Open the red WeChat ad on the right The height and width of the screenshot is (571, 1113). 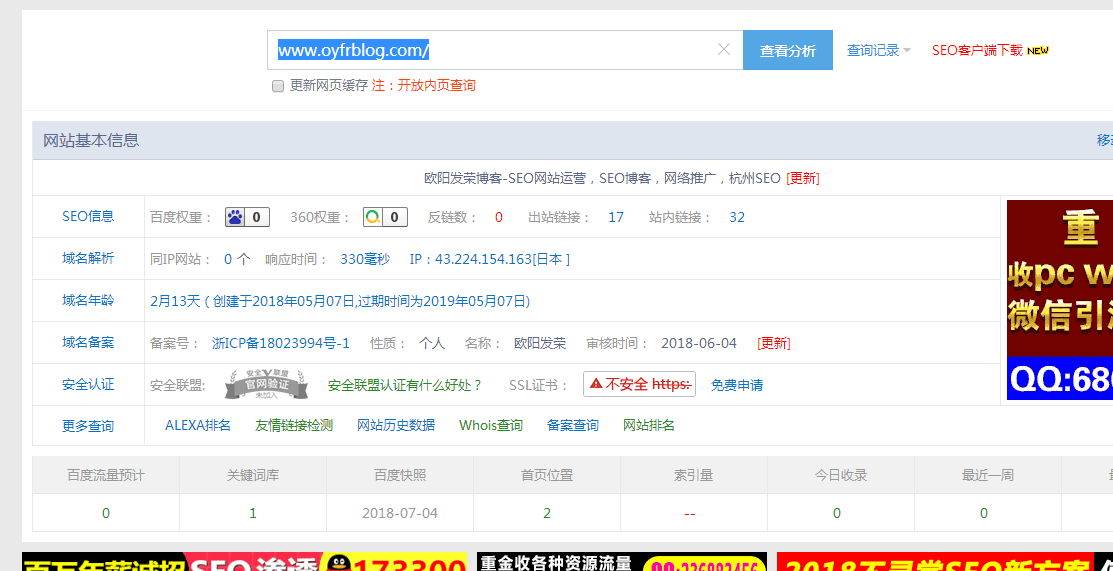pyautogui.click(x=1060, y=300)
